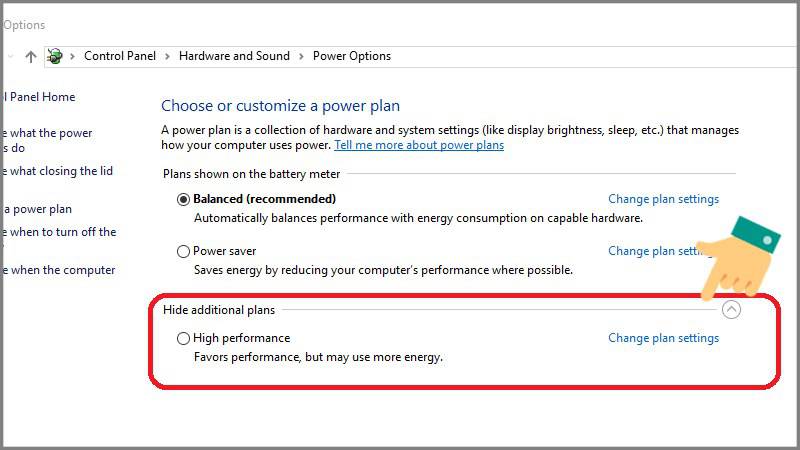
Task: Select the High performance radio button
Action: pos(183,338)
